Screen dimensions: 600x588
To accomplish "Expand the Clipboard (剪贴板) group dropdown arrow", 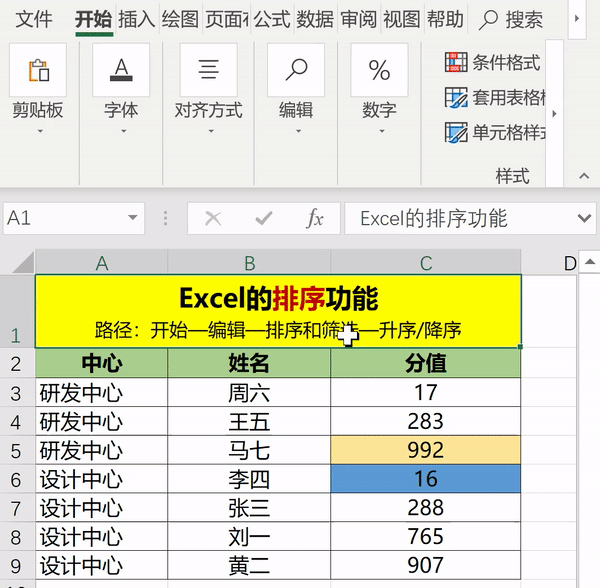I will click(40, 131).
